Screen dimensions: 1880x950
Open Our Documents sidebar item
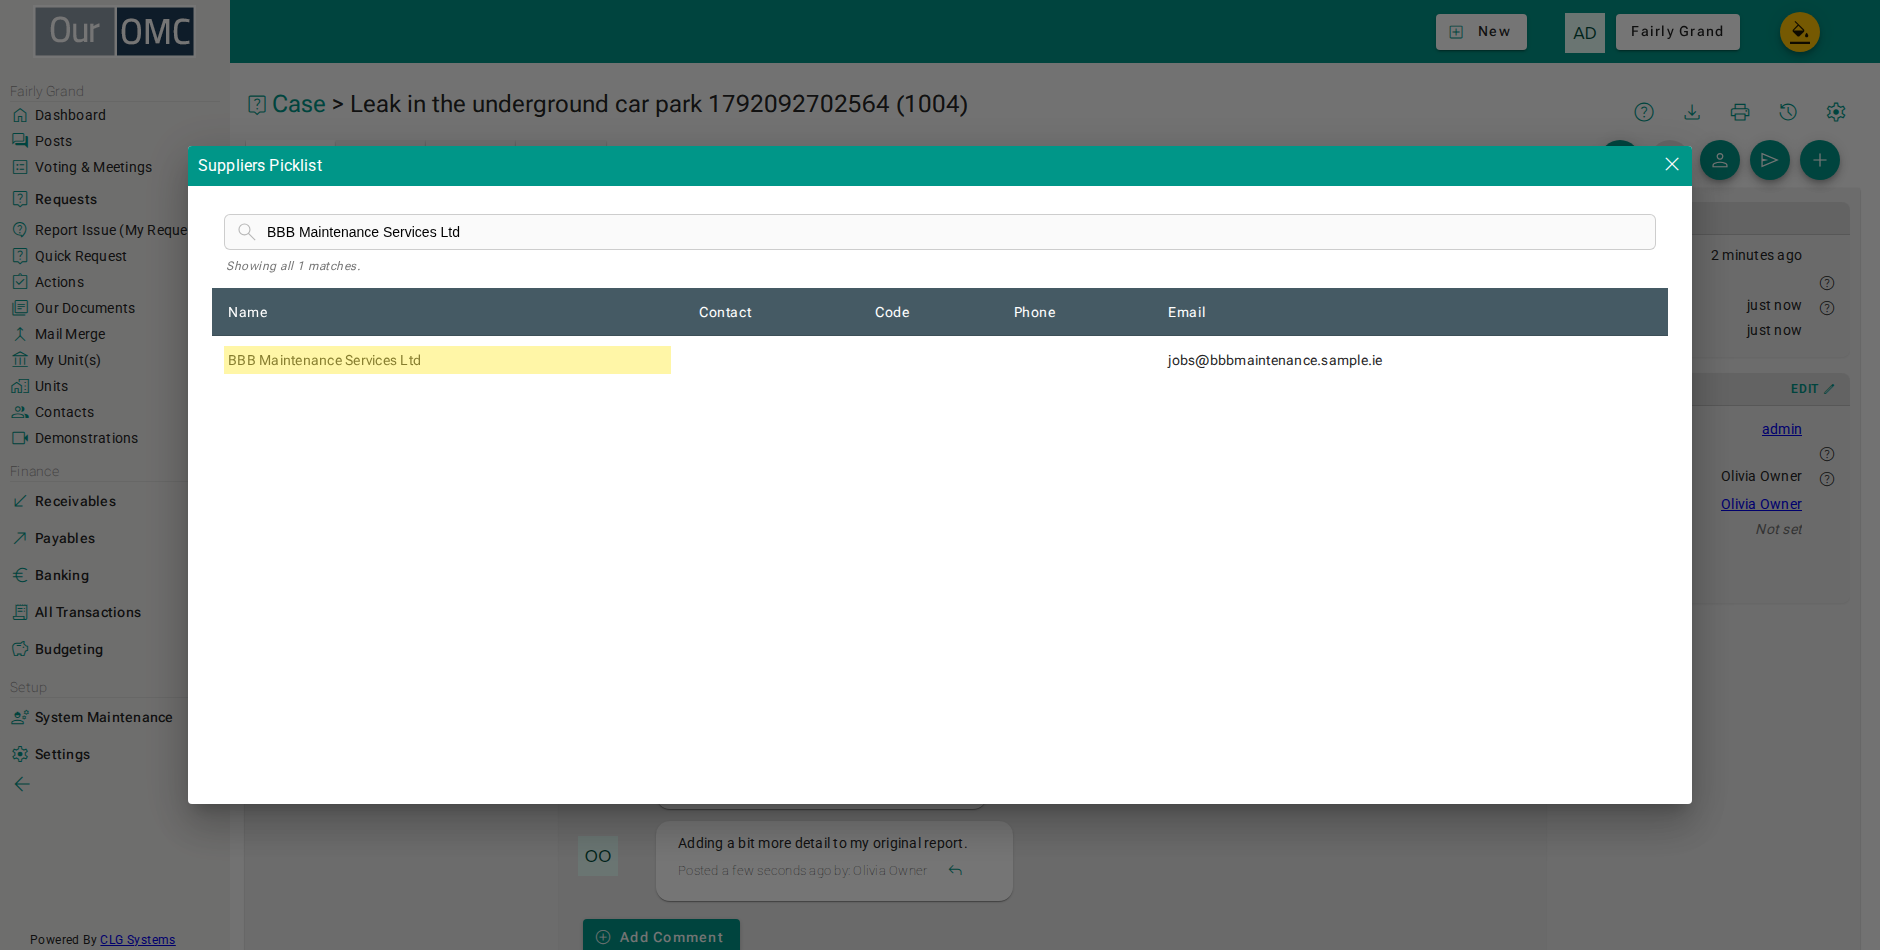click(84, 308)
